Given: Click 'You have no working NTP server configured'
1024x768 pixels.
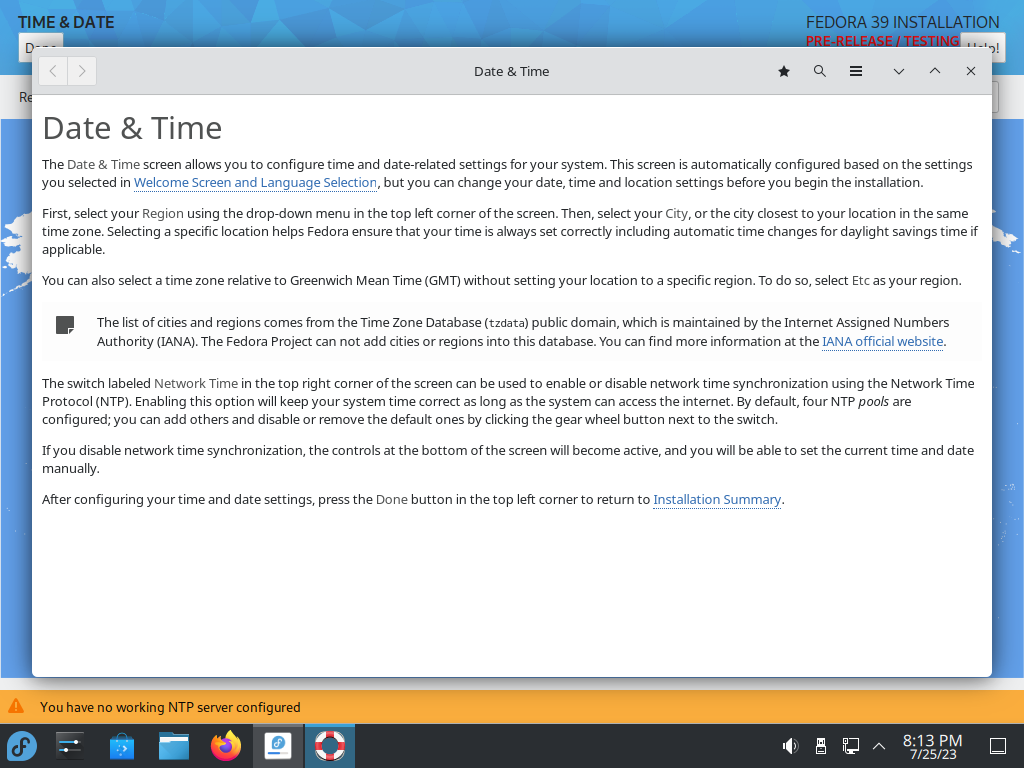Looking at the screenshot, I should 170,707.
